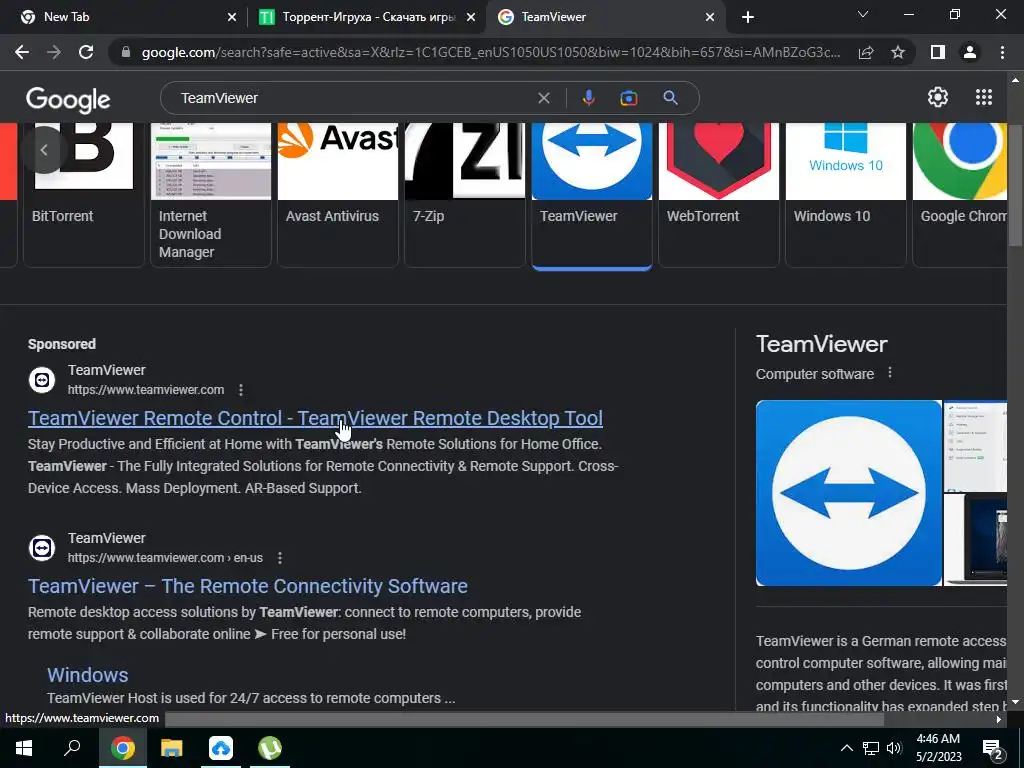Share this page from the address bar
The height and width of the screenshot is (768, 1024).
[866, 52]
